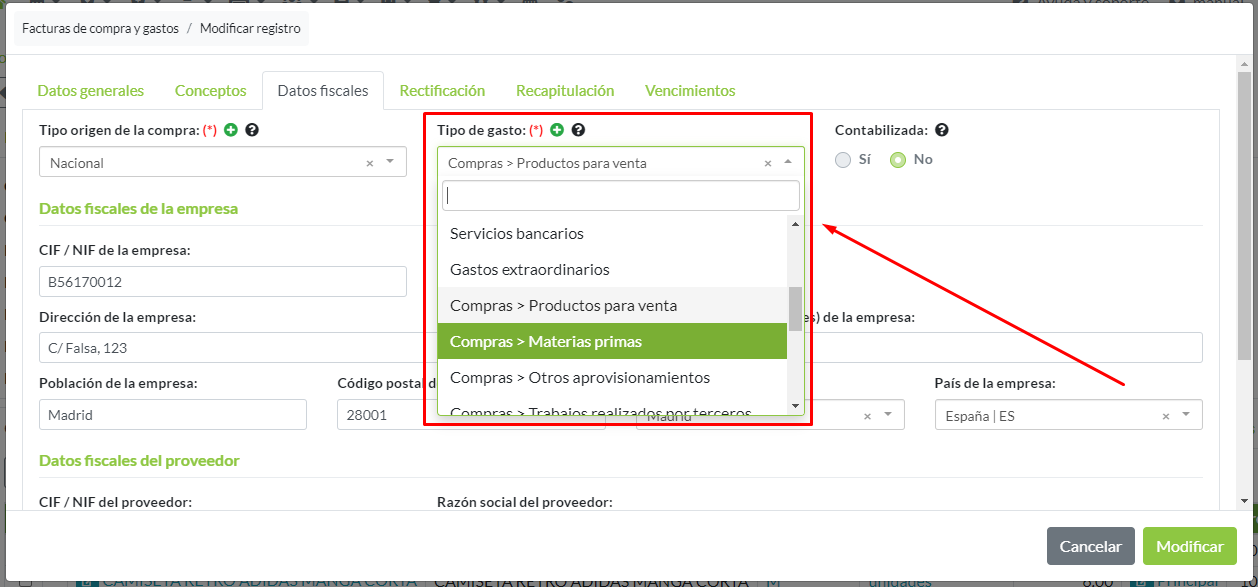
Task: Click help question icon beside Tipo de gasto
Action: click(x=578, y=130)
